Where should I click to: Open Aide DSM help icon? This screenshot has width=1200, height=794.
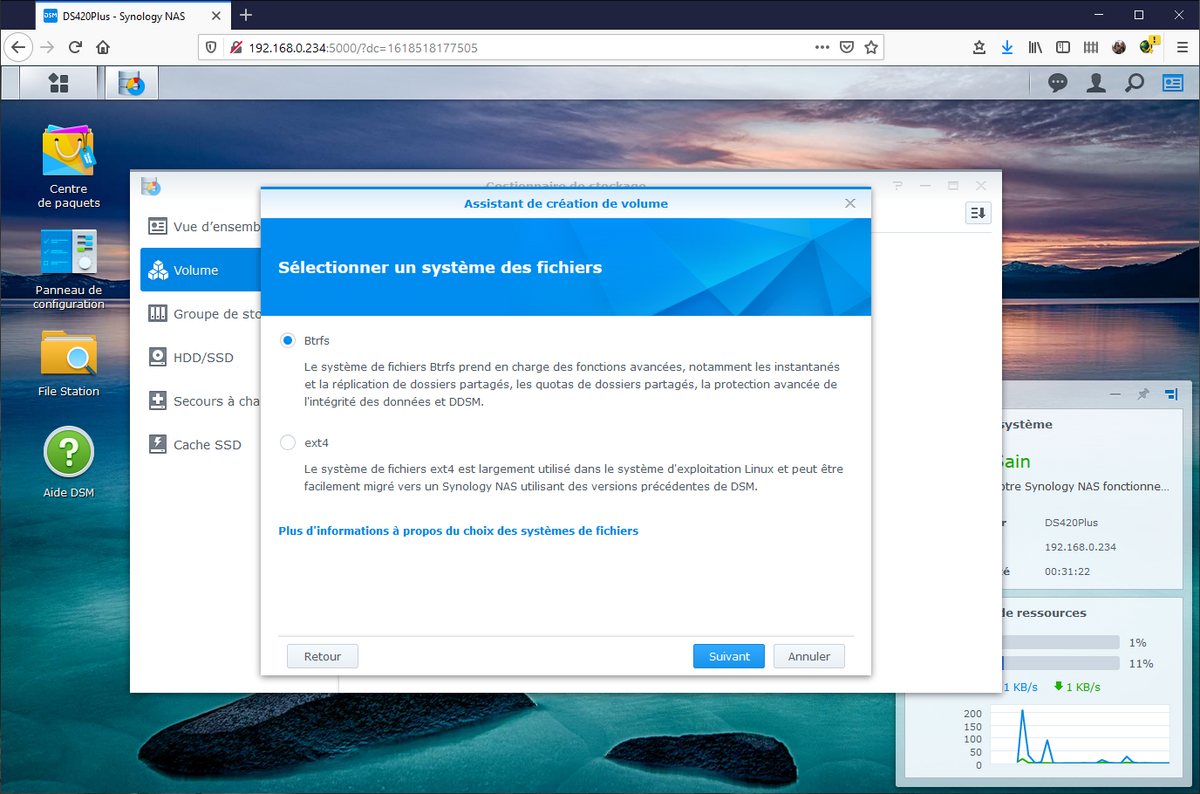tap(68, 462)
